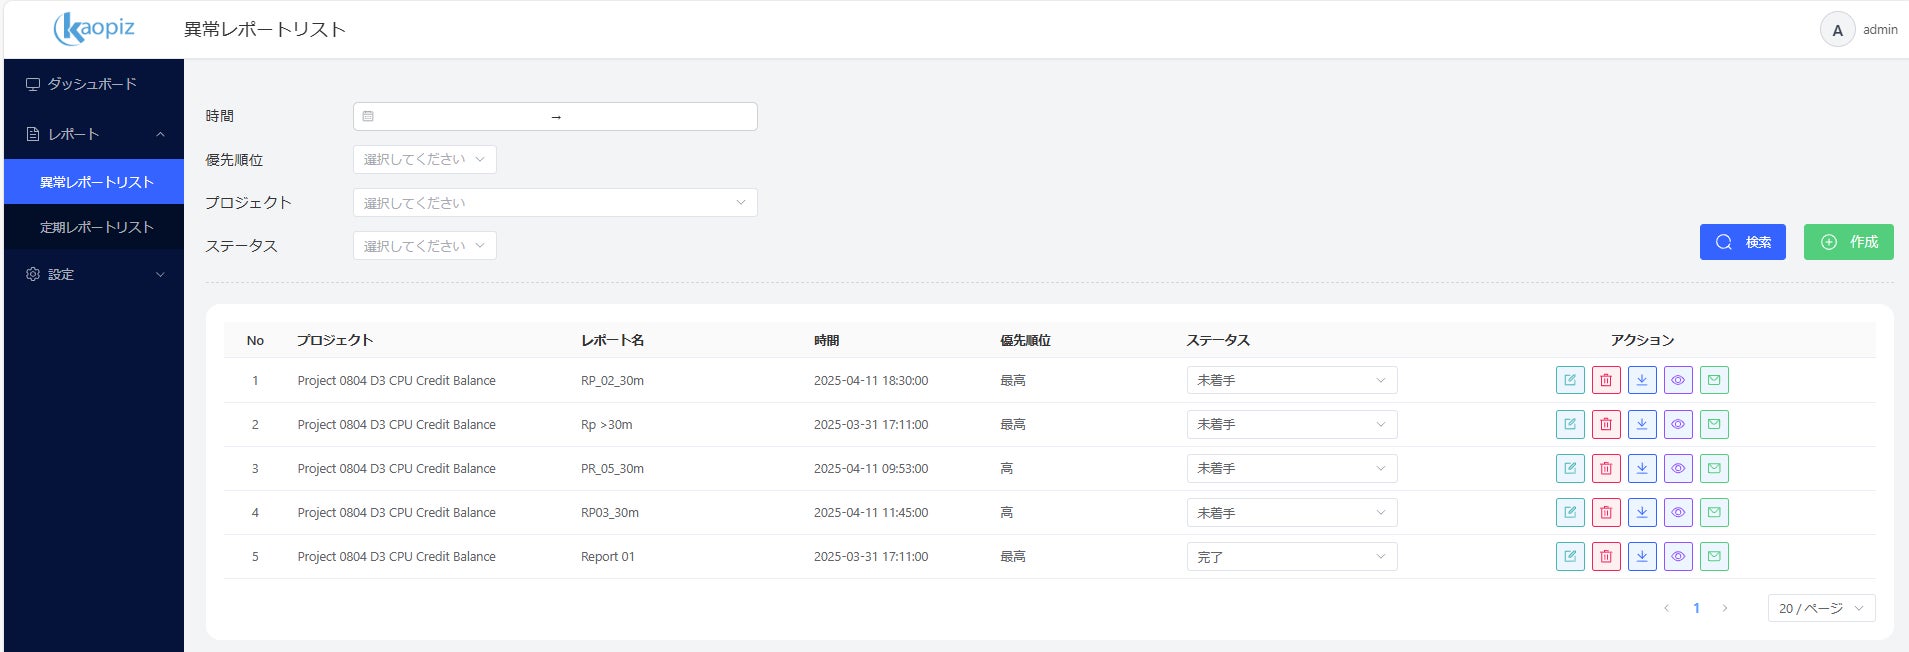1909x652 pixels.
Task: Delete report PR_05_30m
Action: (1606, 468)
